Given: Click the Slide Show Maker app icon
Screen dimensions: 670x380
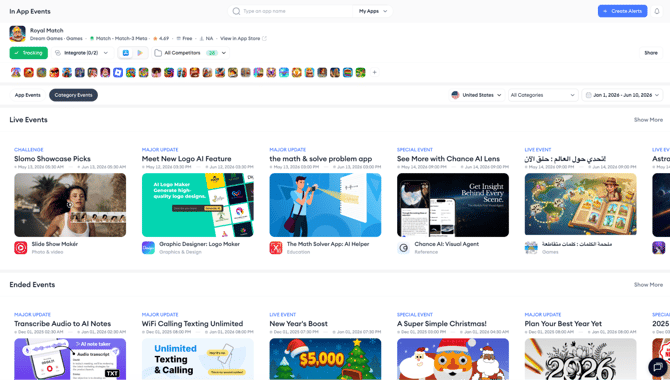Looking at the screenshot, I should [21, 247].
